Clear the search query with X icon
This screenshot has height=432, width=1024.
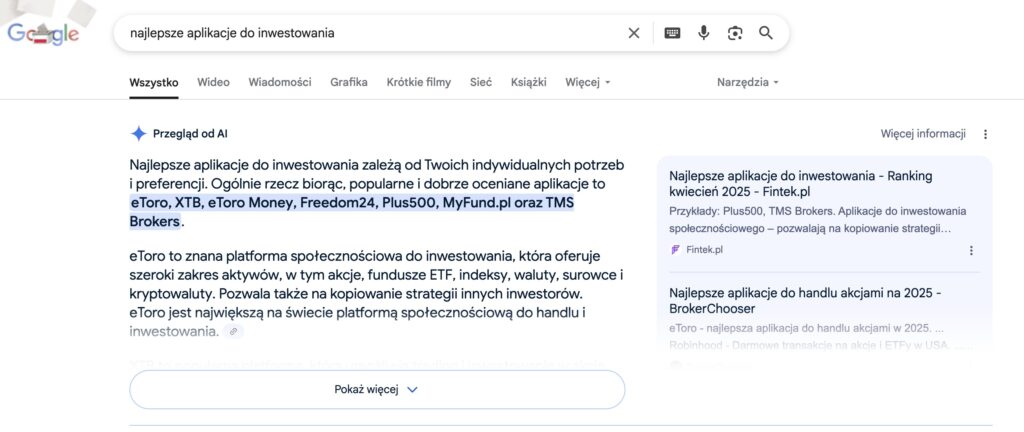tap(633, 33)
